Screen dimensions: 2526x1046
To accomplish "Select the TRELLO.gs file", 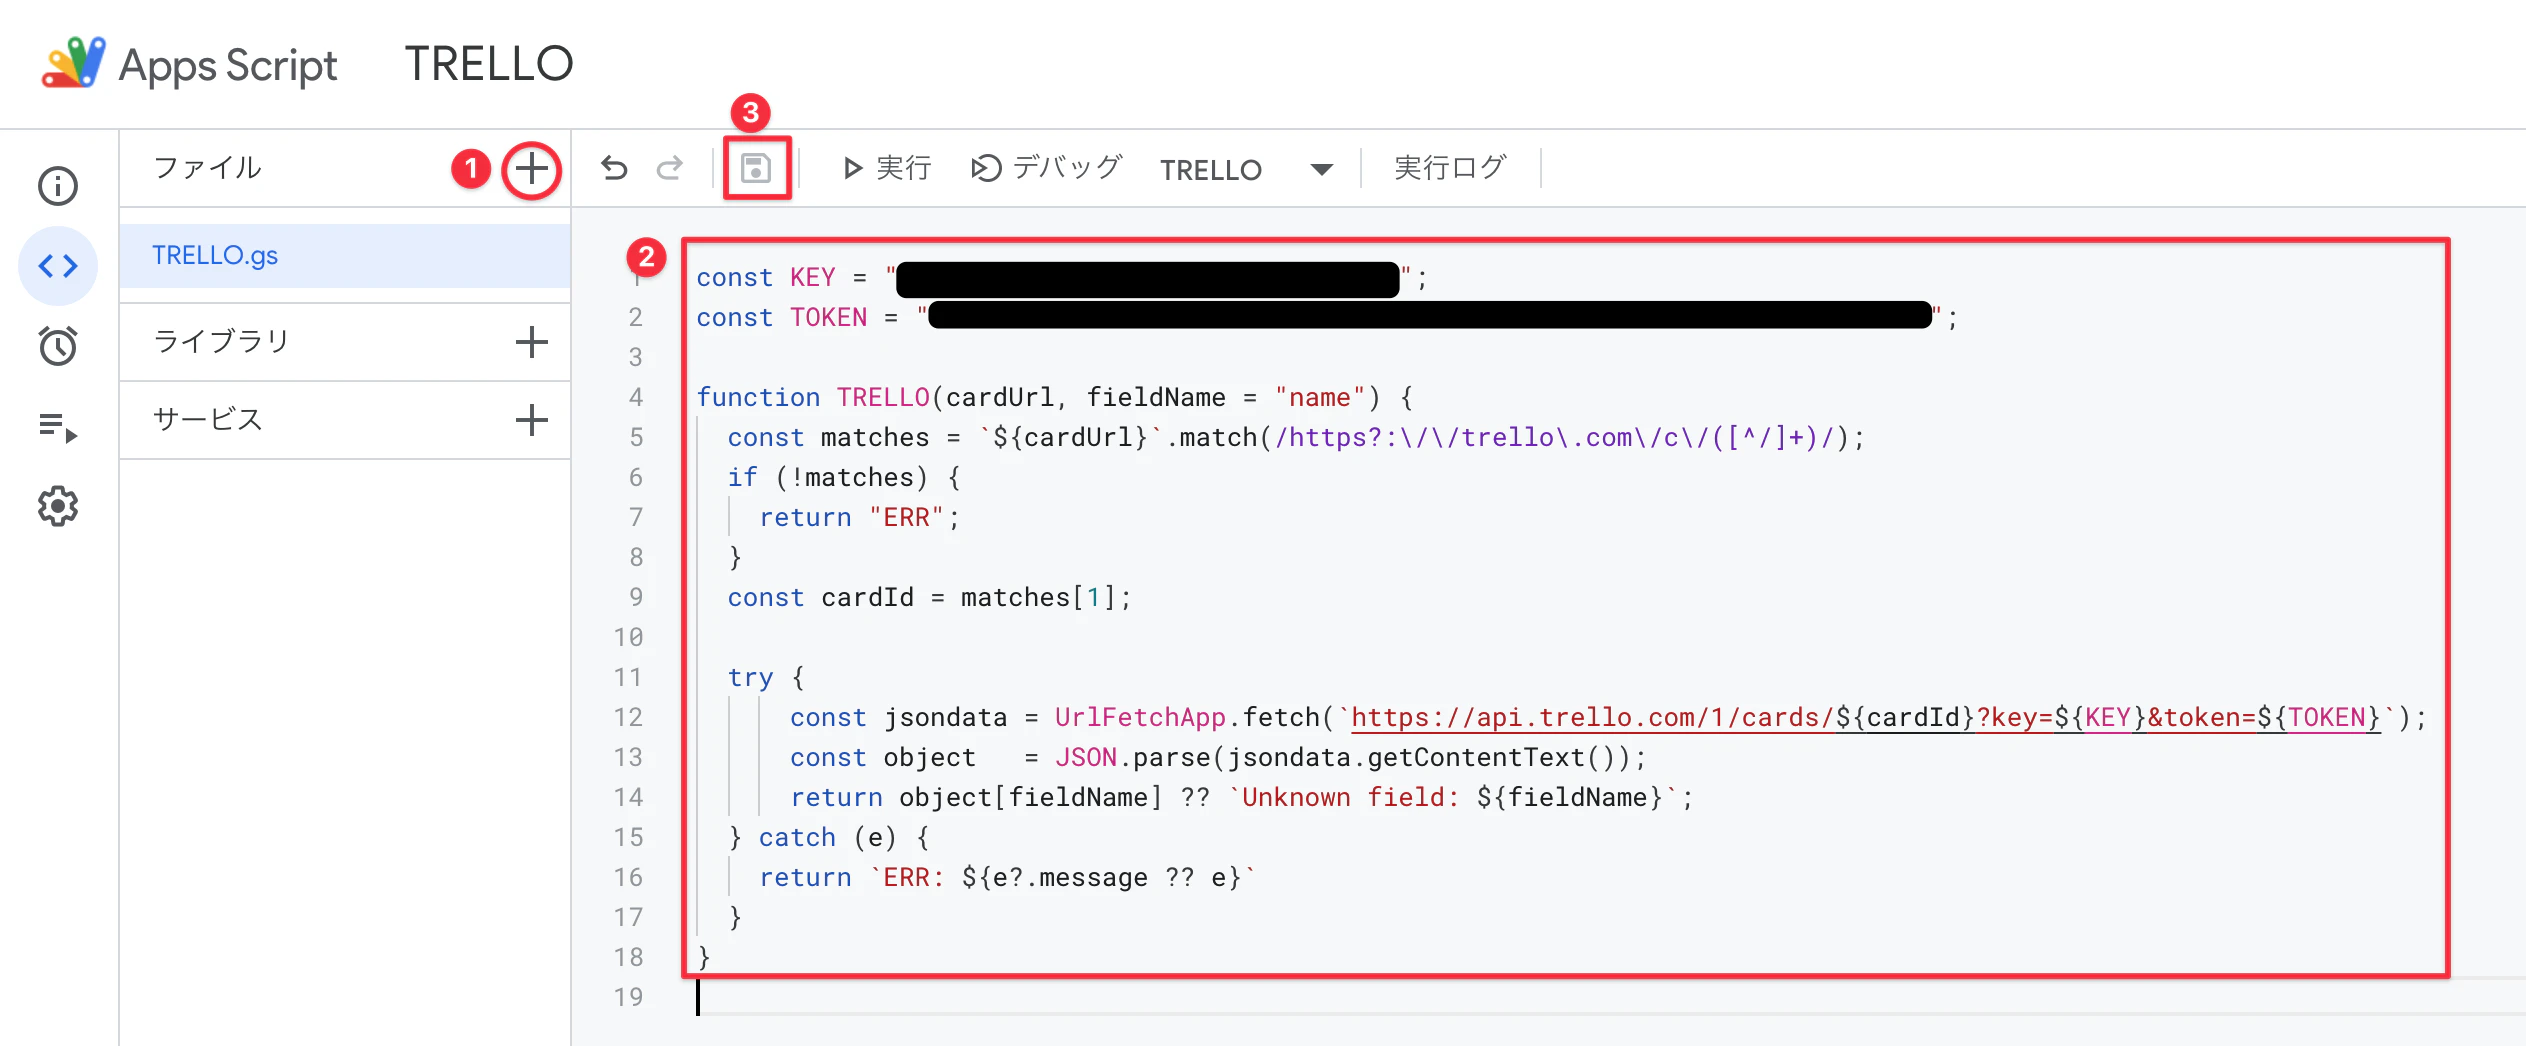I will point(345,256).
